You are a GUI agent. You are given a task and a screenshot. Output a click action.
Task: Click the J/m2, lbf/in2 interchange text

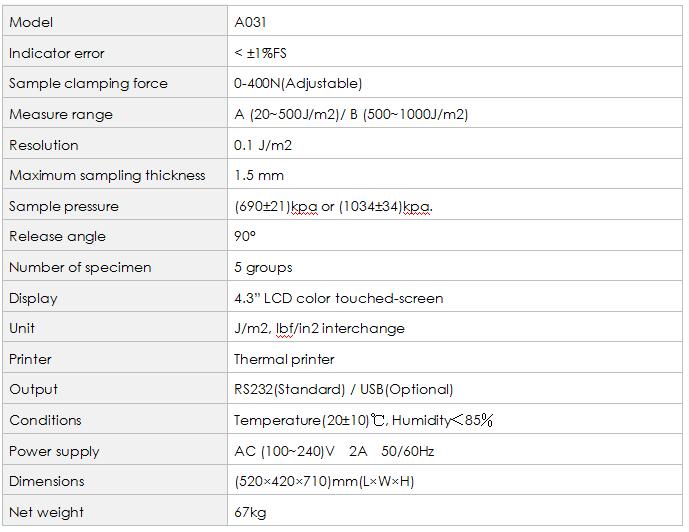(319, 328)
